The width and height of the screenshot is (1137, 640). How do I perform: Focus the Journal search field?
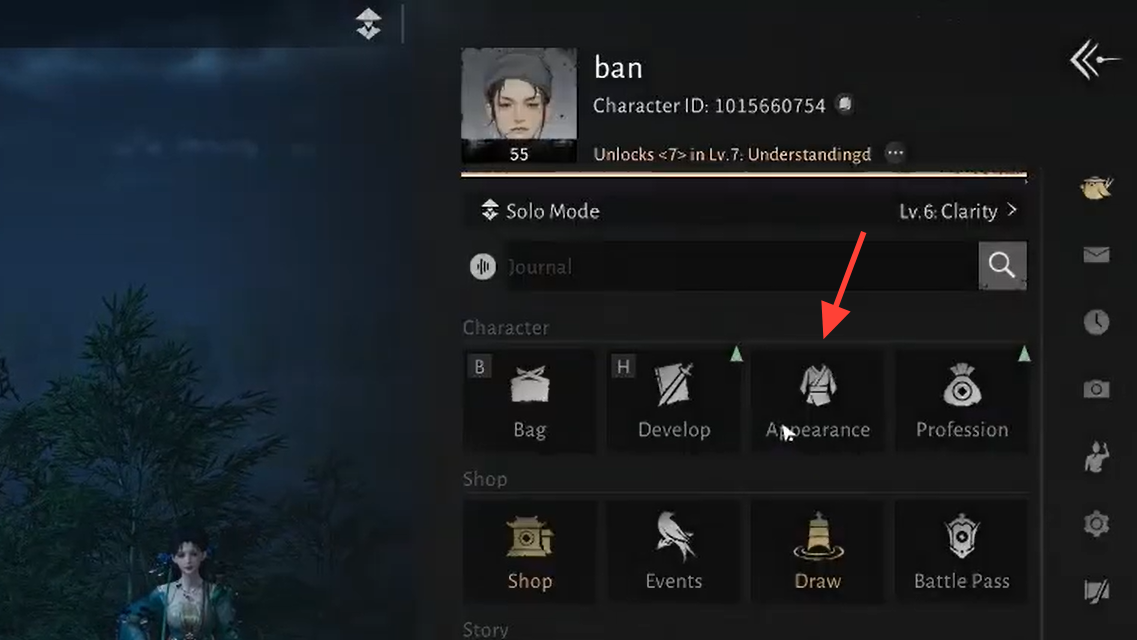[x=741, y=266]
